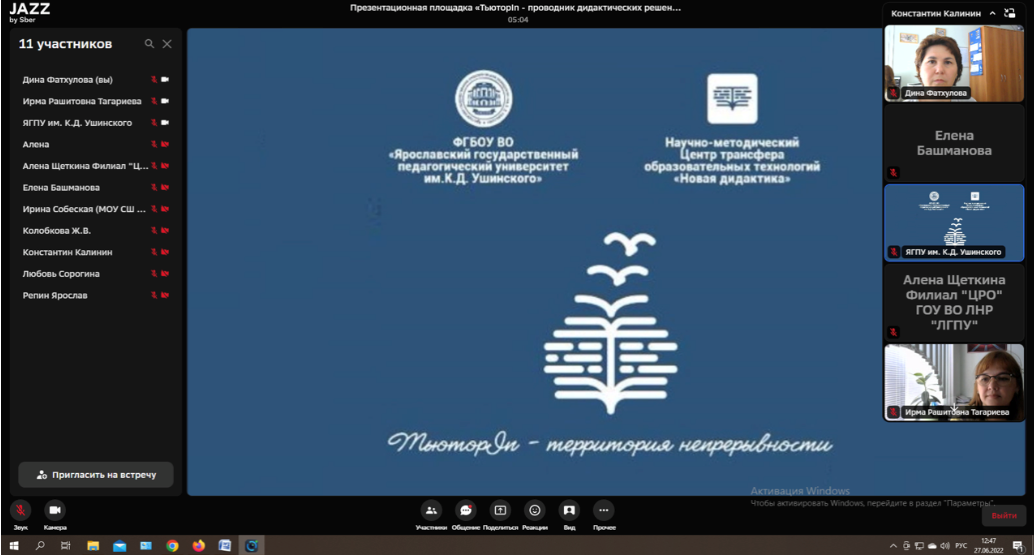This screenshot has height=555, width=1034.
Task: Collapse video strip using chevron near Константин Калинин
Action: pos(992,14)
